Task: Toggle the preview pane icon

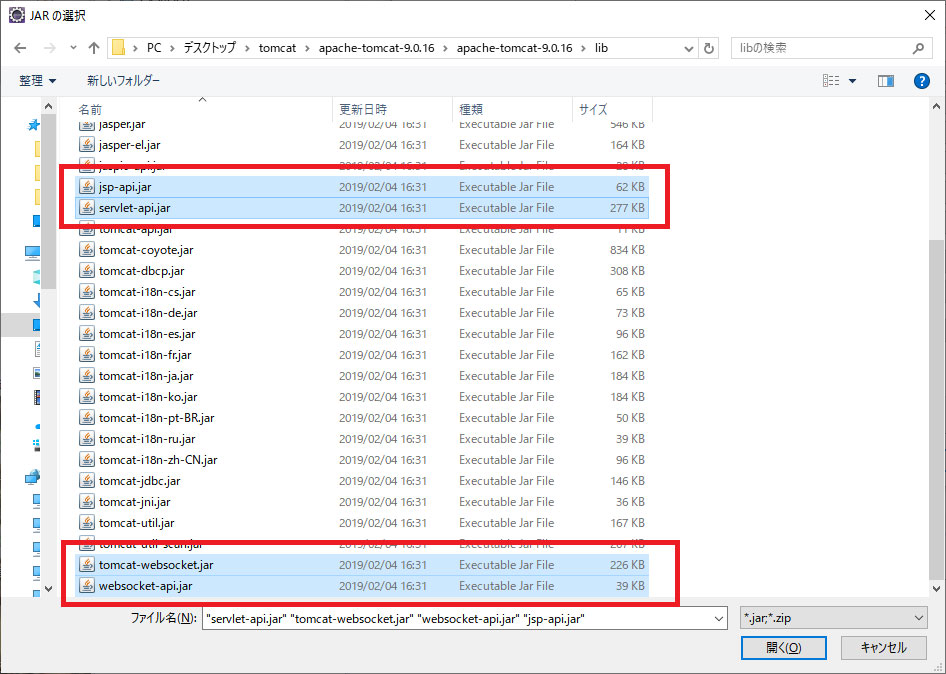Action: (x=886, y=80)
